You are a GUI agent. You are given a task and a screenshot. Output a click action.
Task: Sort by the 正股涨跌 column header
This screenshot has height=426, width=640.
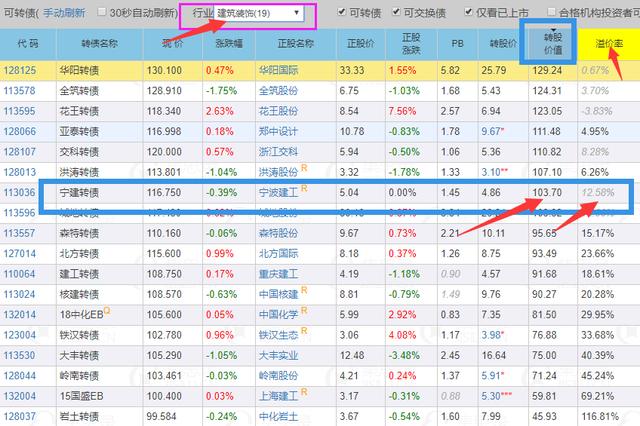(x=411, y=44)
